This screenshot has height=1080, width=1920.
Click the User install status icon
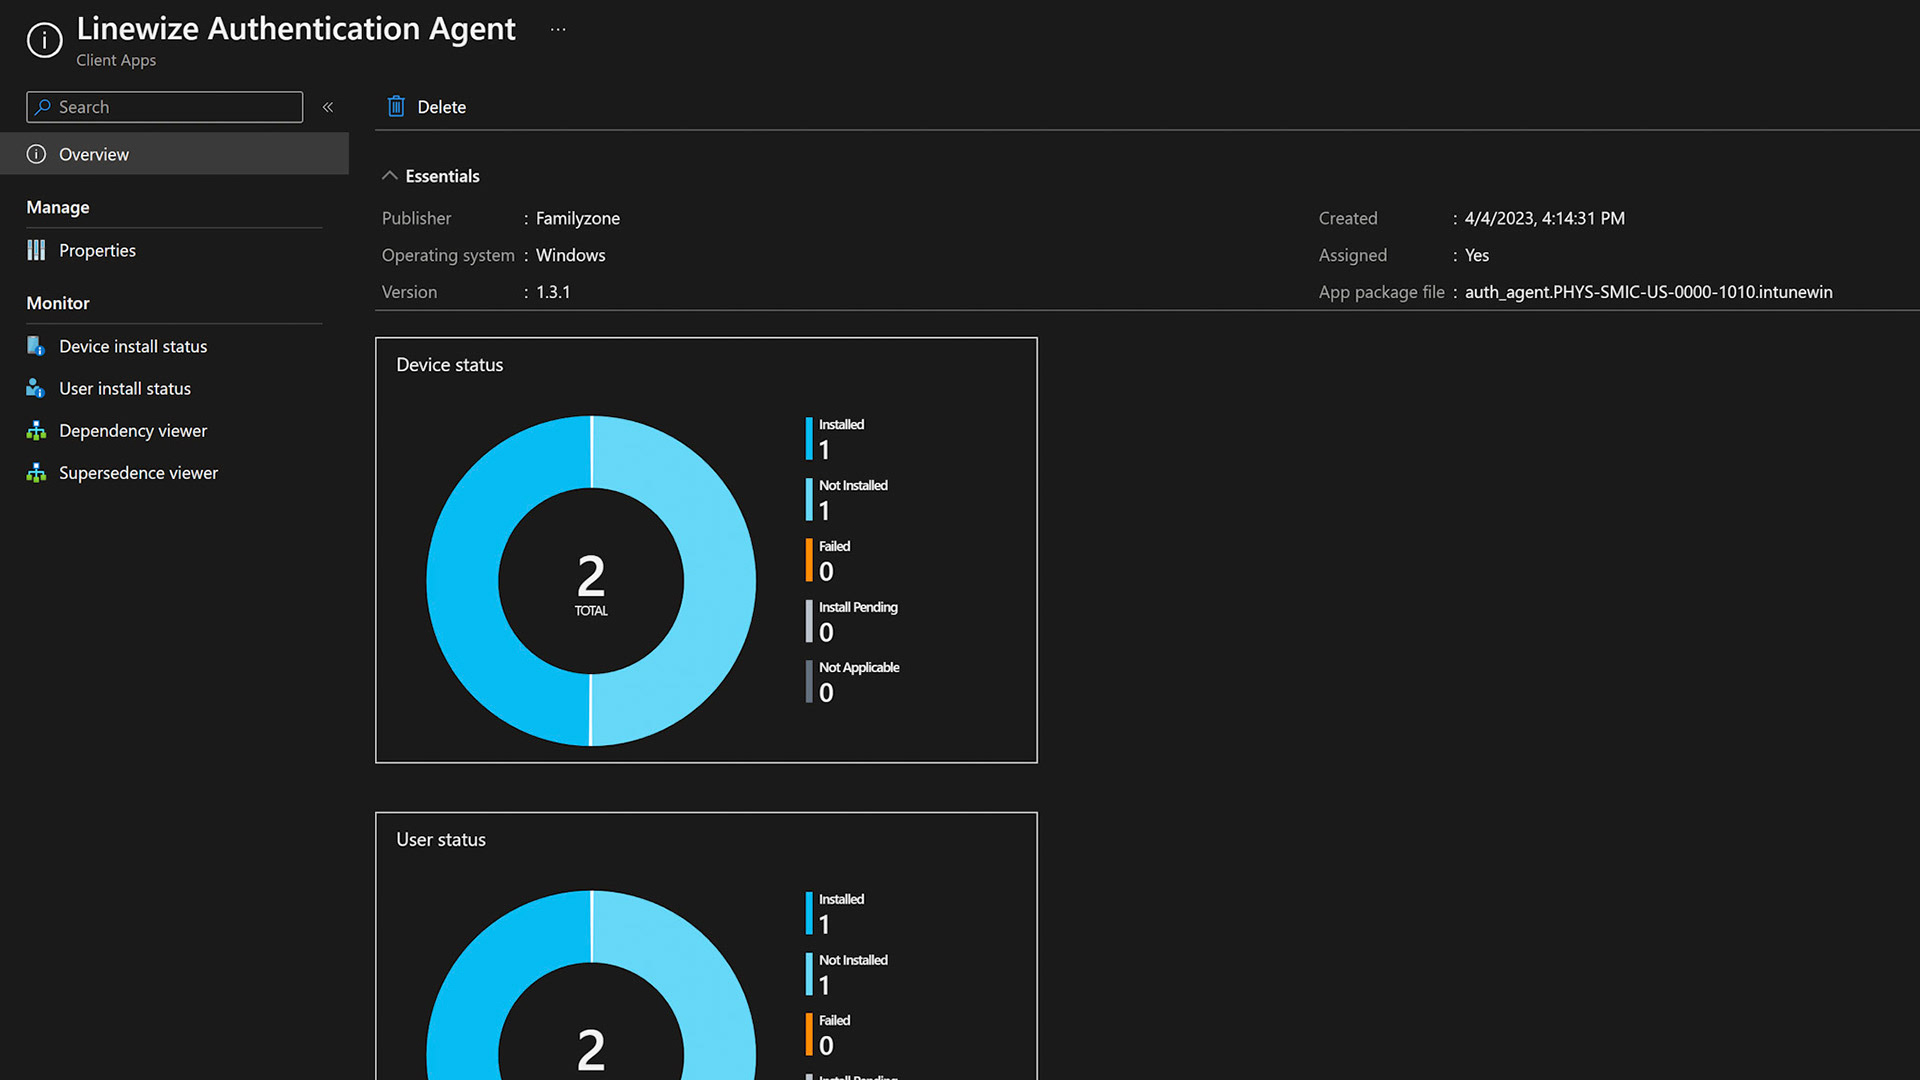(36, 388)
